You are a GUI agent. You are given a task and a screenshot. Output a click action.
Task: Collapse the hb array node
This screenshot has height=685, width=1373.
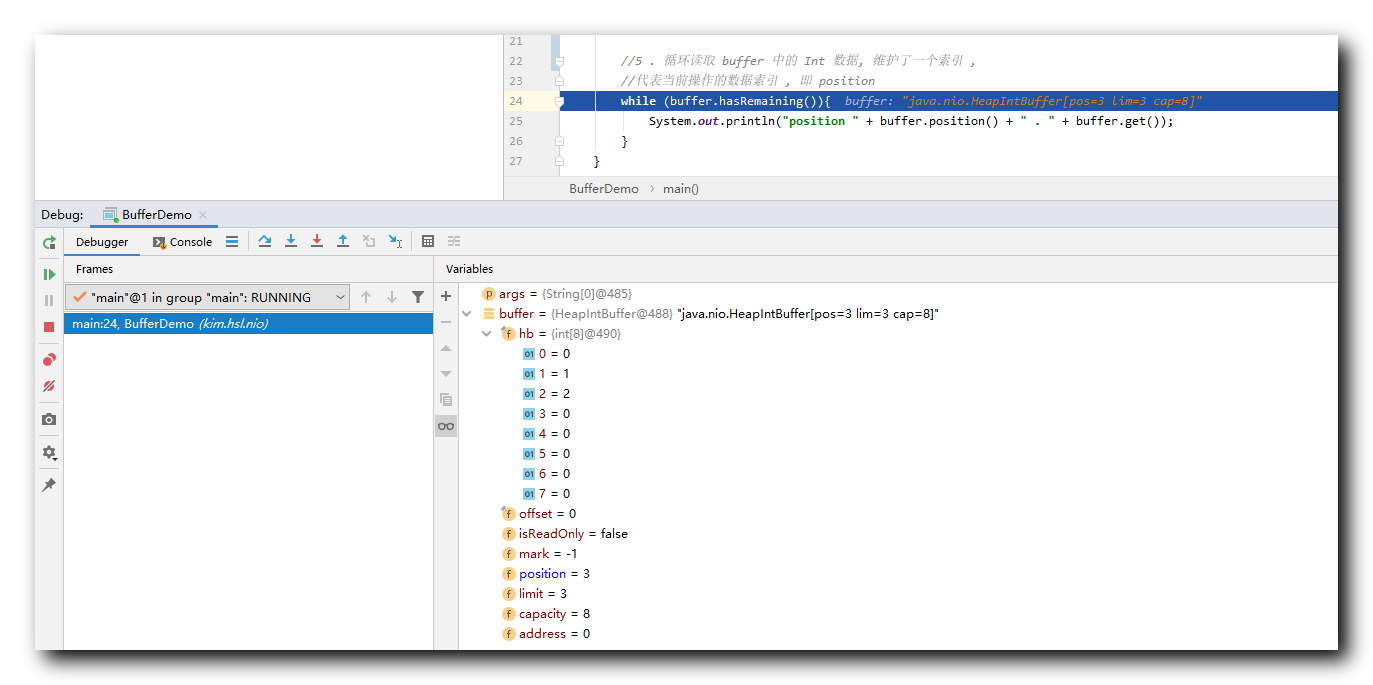[487, 333]
